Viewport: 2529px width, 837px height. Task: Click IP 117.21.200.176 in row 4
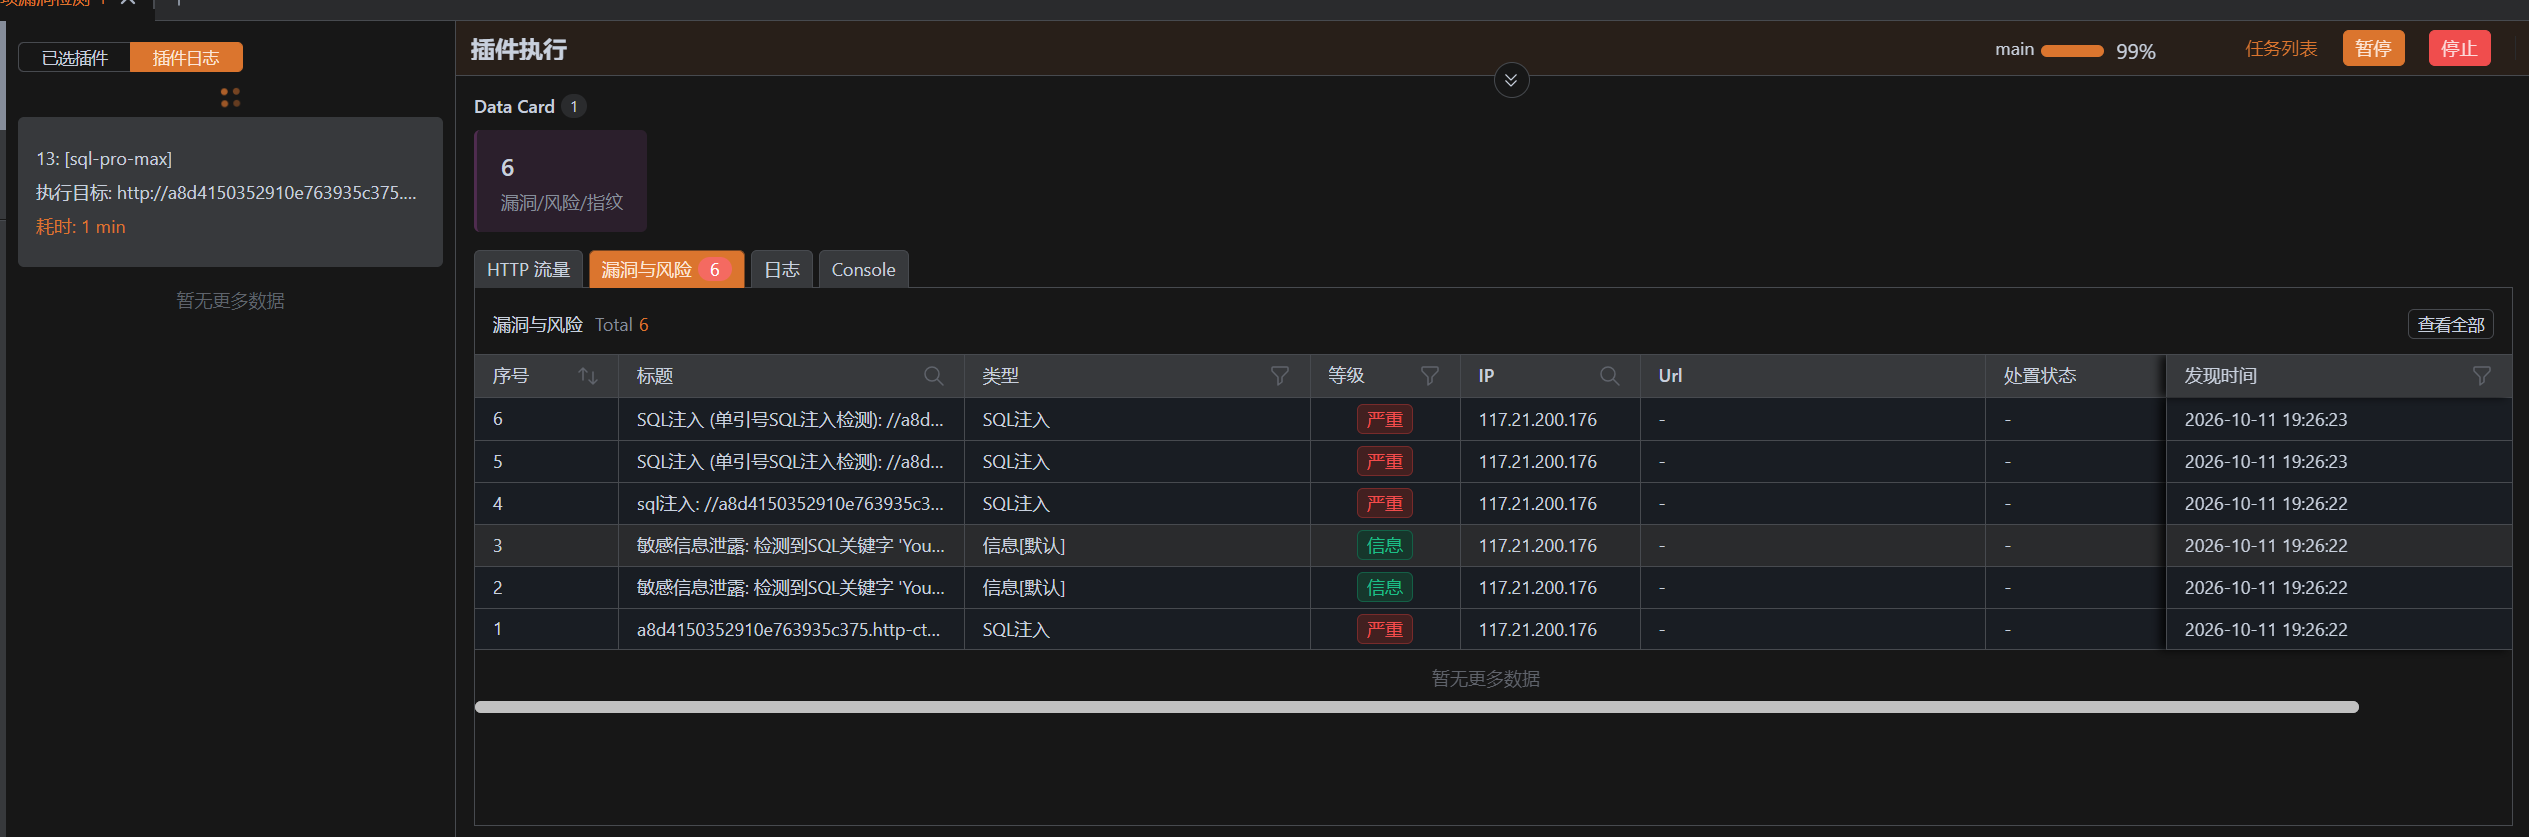pos(1537,504)
